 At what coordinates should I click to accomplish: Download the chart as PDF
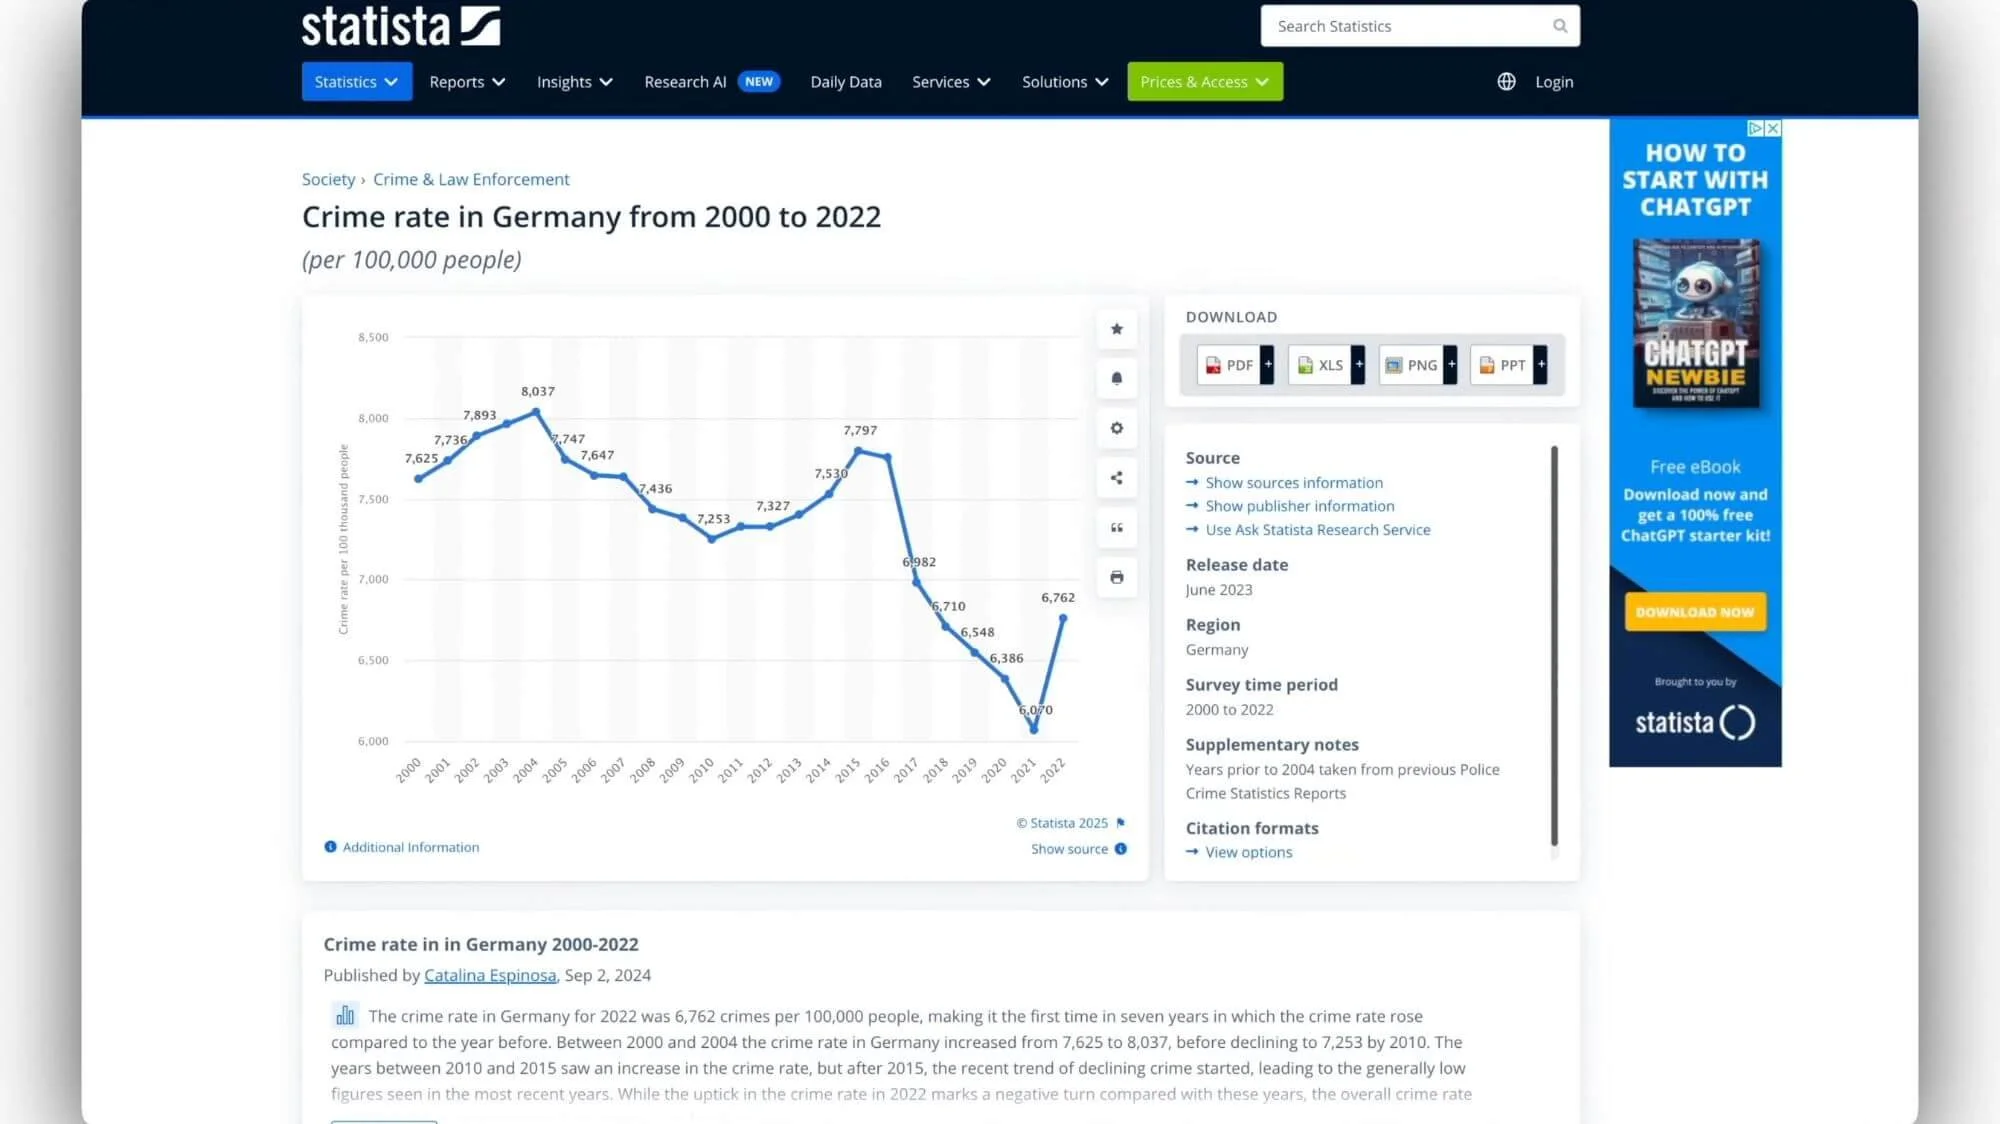[x=1230, y=365]
